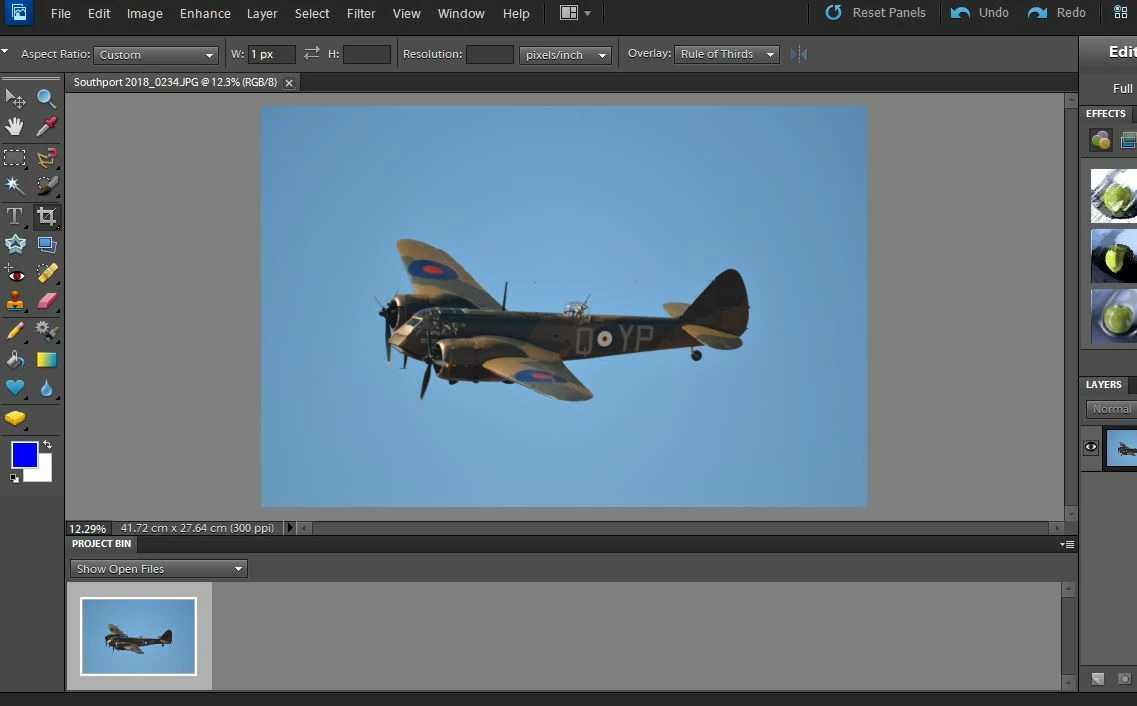Open the arrange documents layout icon
This screenshot has width=1137, height=706.
coord(569,13)
